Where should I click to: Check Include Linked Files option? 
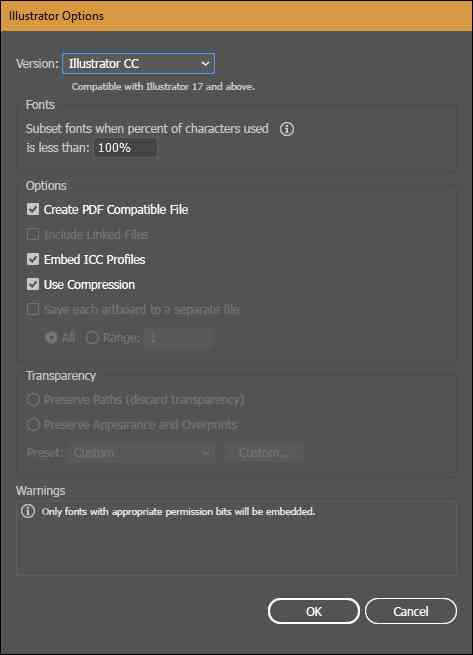pos(33,234)
